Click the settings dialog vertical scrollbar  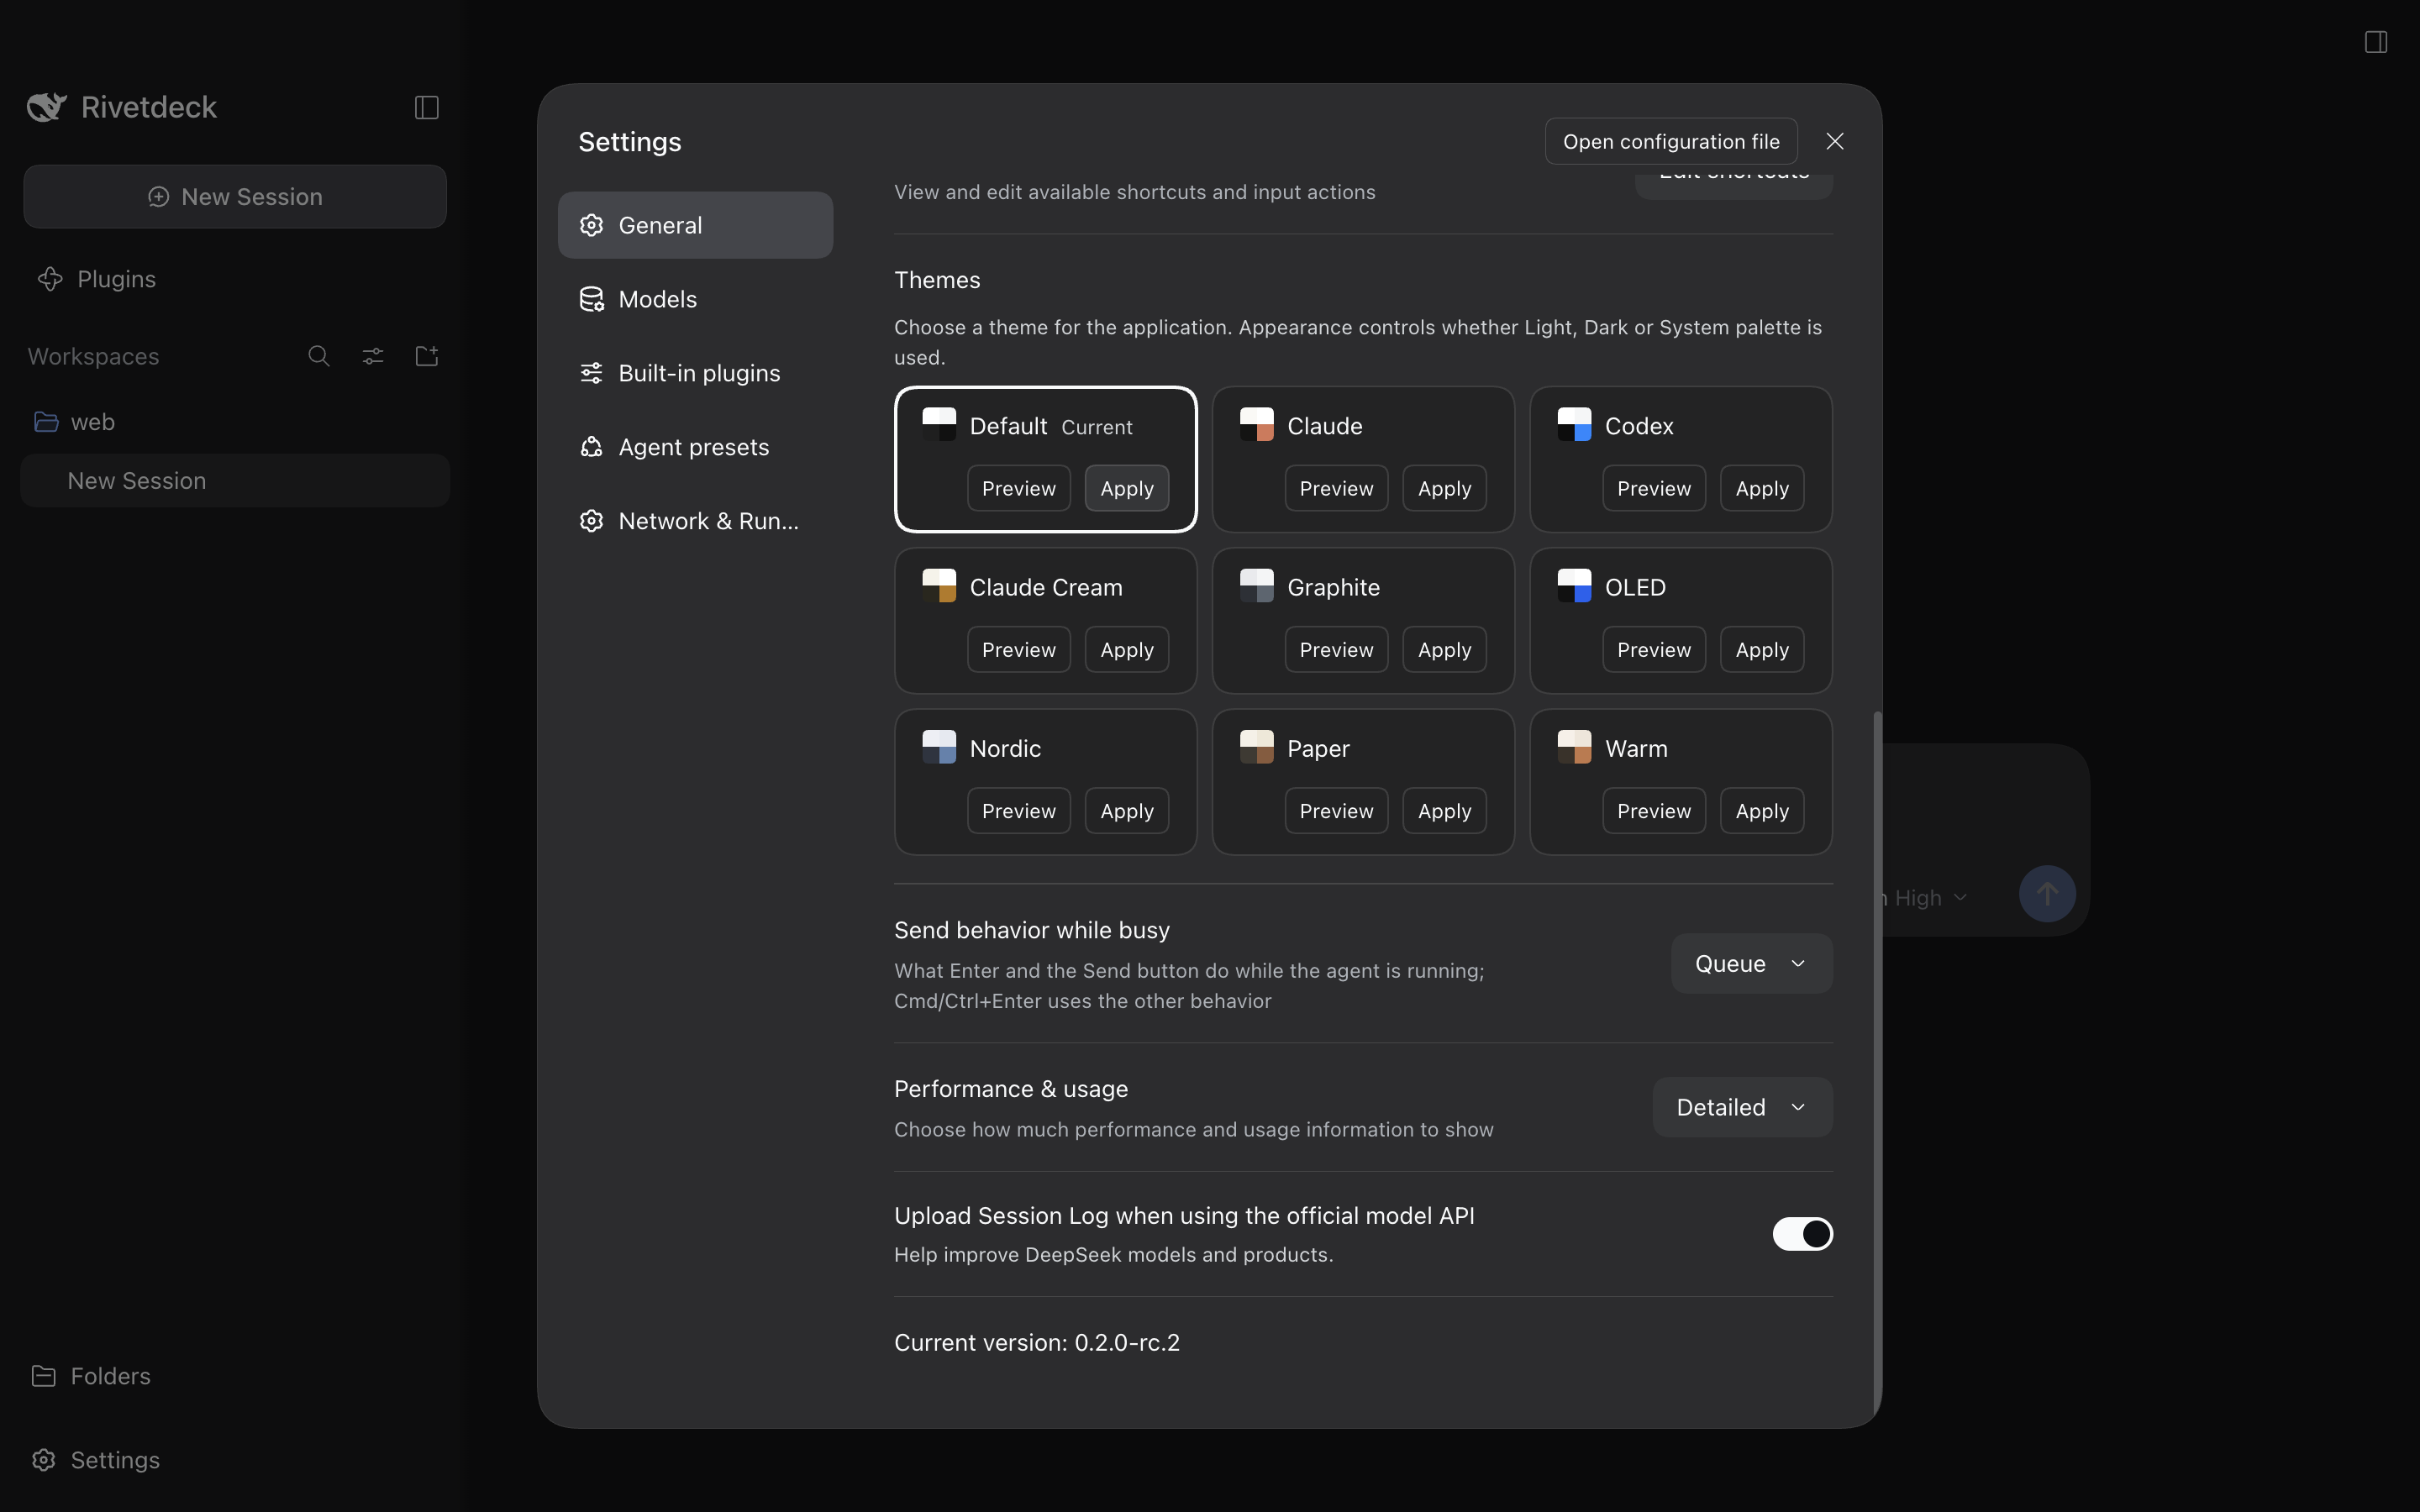point(1877,1064)
